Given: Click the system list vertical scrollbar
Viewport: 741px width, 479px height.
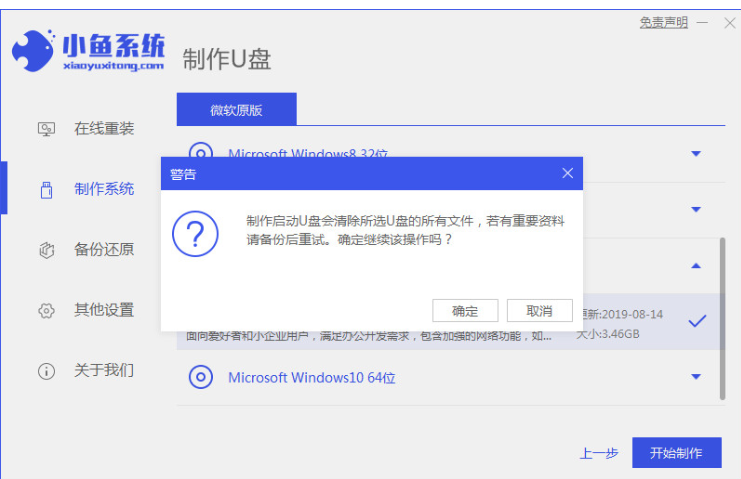Looking at the screenshot, I should pos(722,319).
